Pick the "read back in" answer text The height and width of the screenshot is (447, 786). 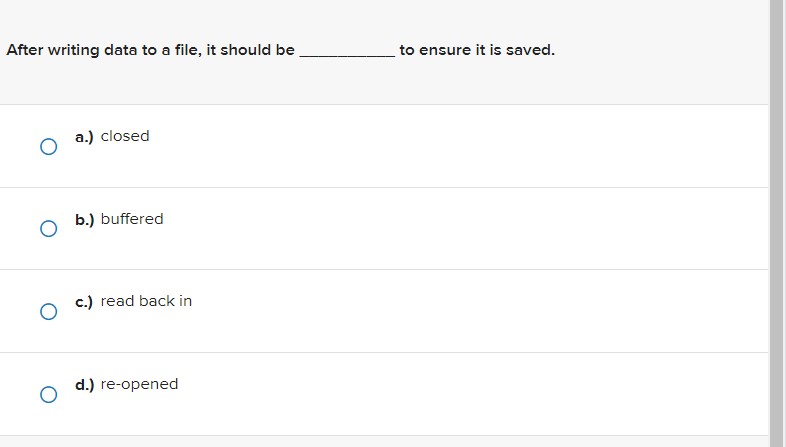pyautogui.click(x=146, y=301)
